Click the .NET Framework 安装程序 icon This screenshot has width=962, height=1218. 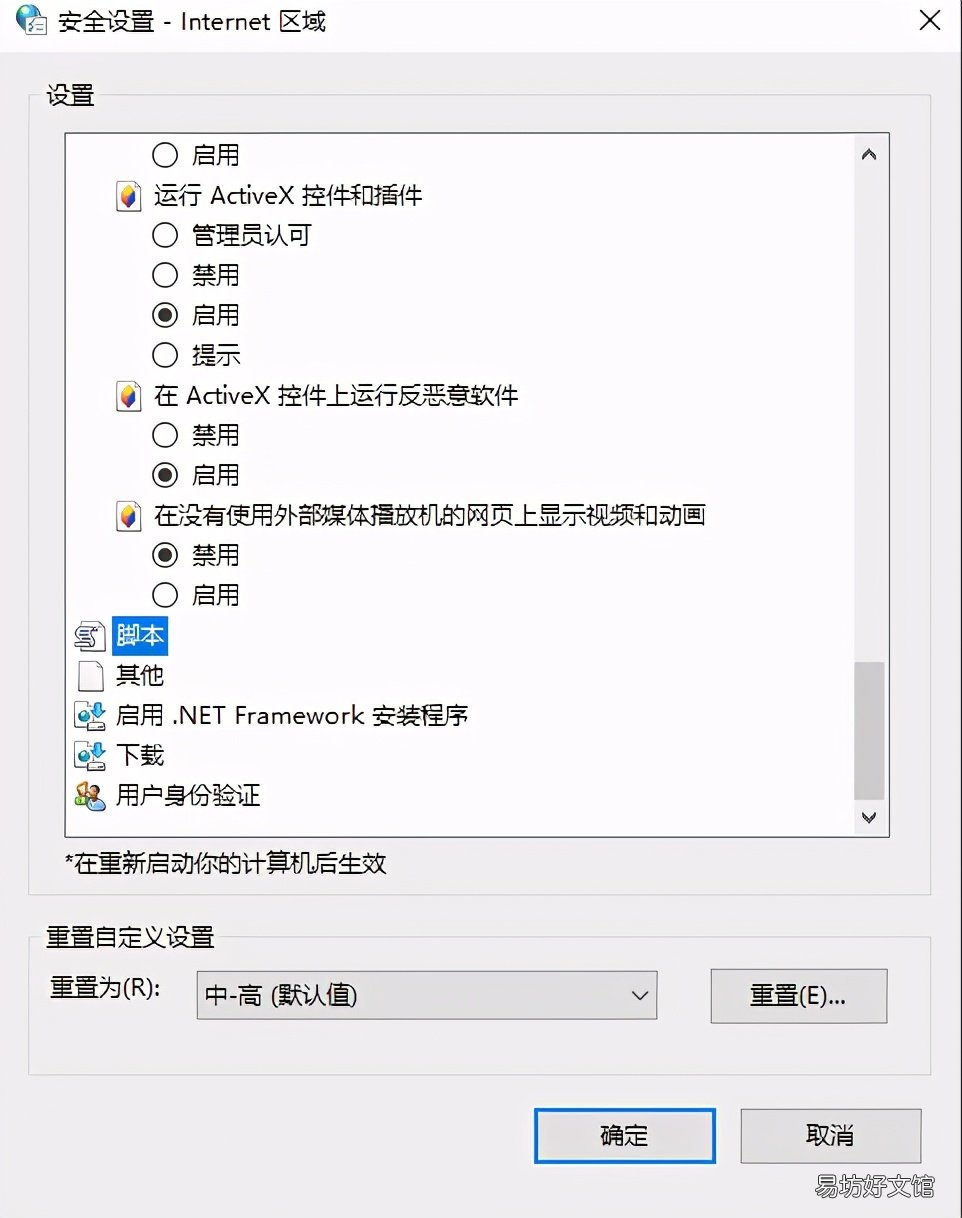click(x=90, y=716)
